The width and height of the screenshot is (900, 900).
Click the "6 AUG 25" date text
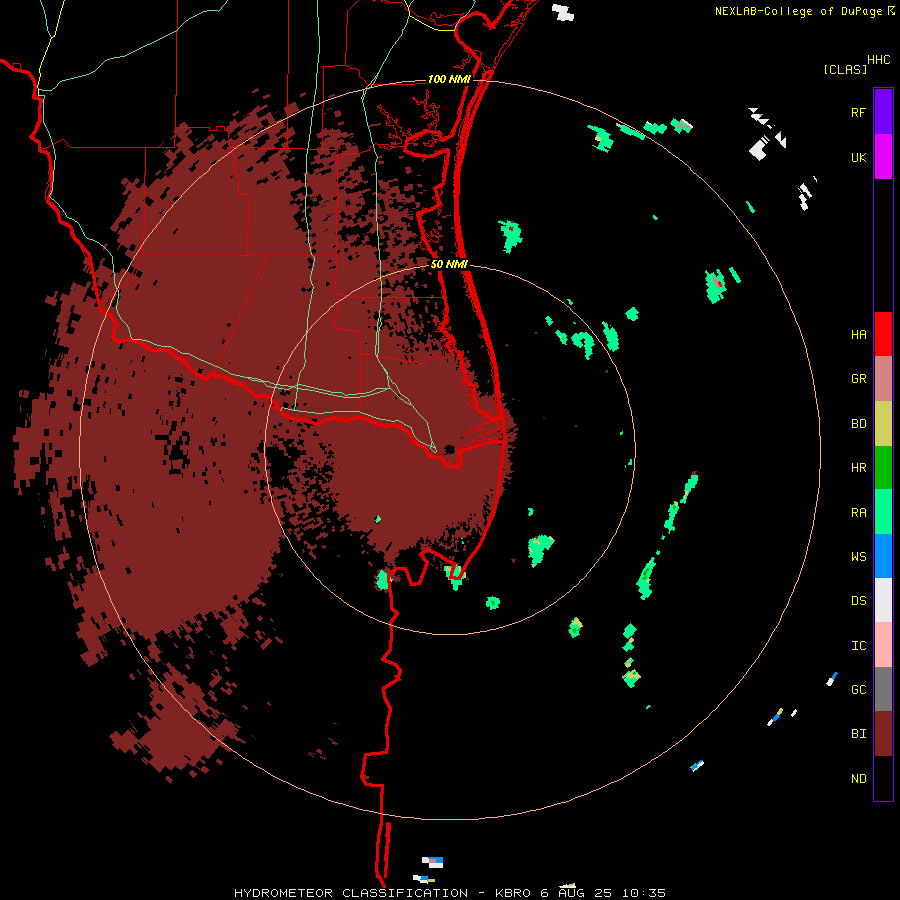pos(576,893)
